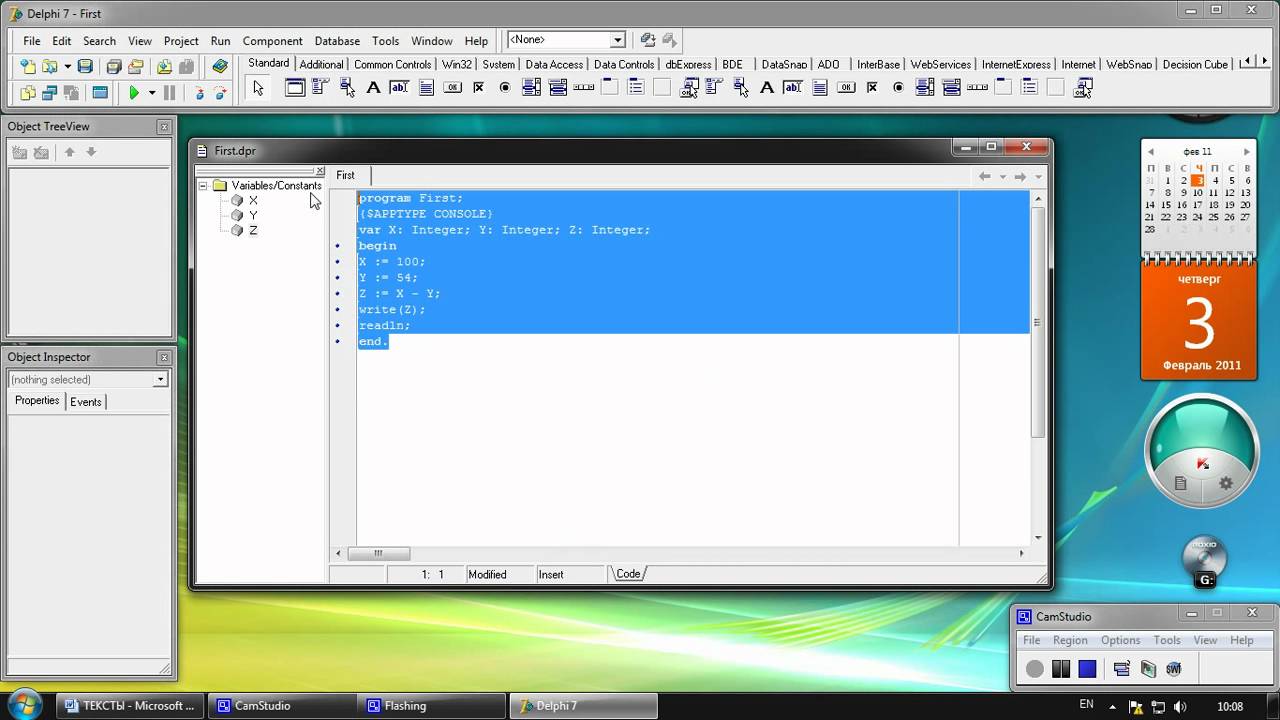Open the File menu in Delphi
The image size is (1280, 720).
point(32,41)
